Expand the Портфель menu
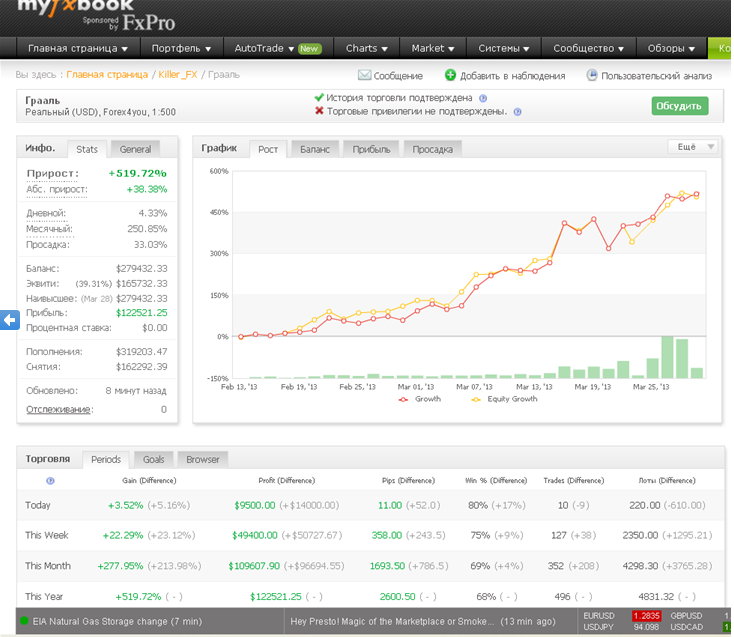This screenshot has width=734, height=637. point(181,49)
